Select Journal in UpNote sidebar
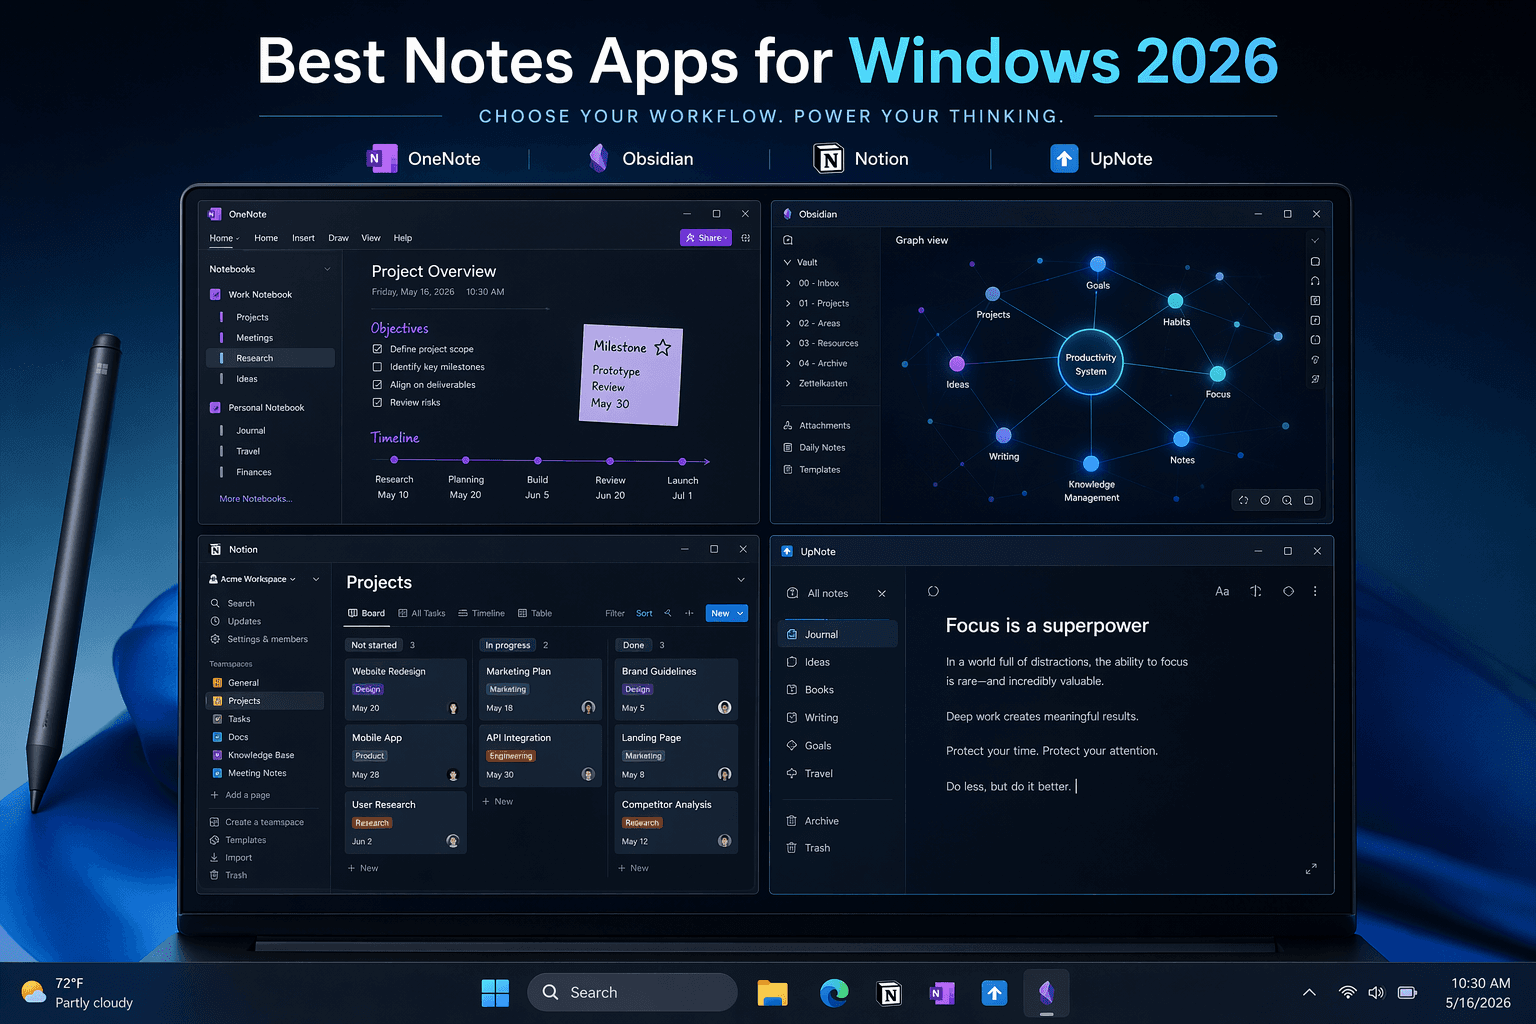This screenshot has height=1024, width=1536. point(837,634)
